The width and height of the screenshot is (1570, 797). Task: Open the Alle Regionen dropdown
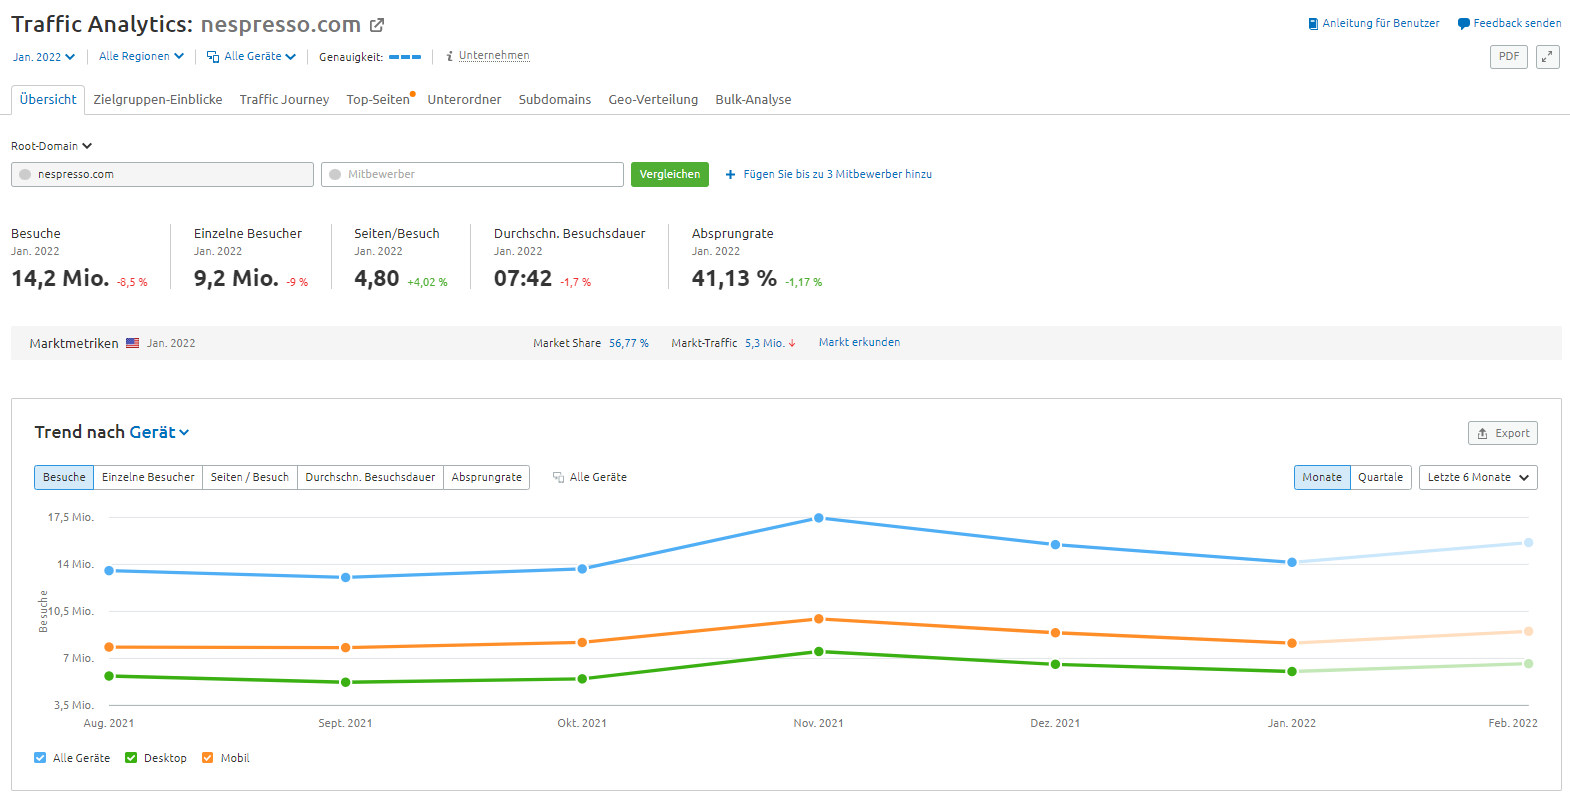141,56
